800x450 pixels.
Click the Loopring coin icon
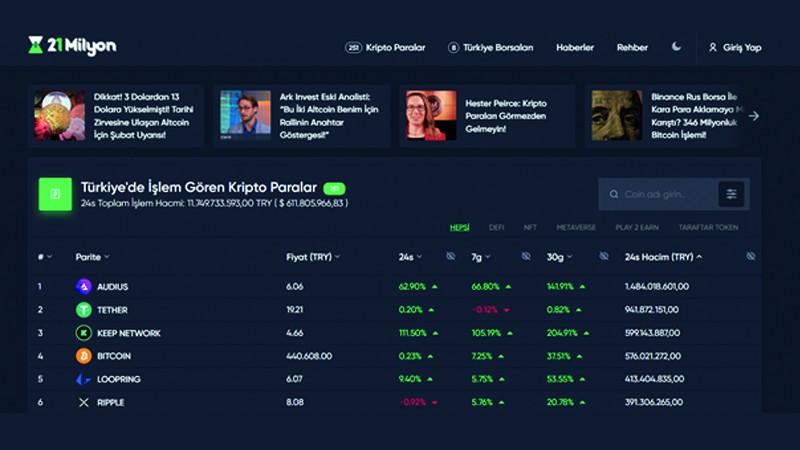pos(84,379)
